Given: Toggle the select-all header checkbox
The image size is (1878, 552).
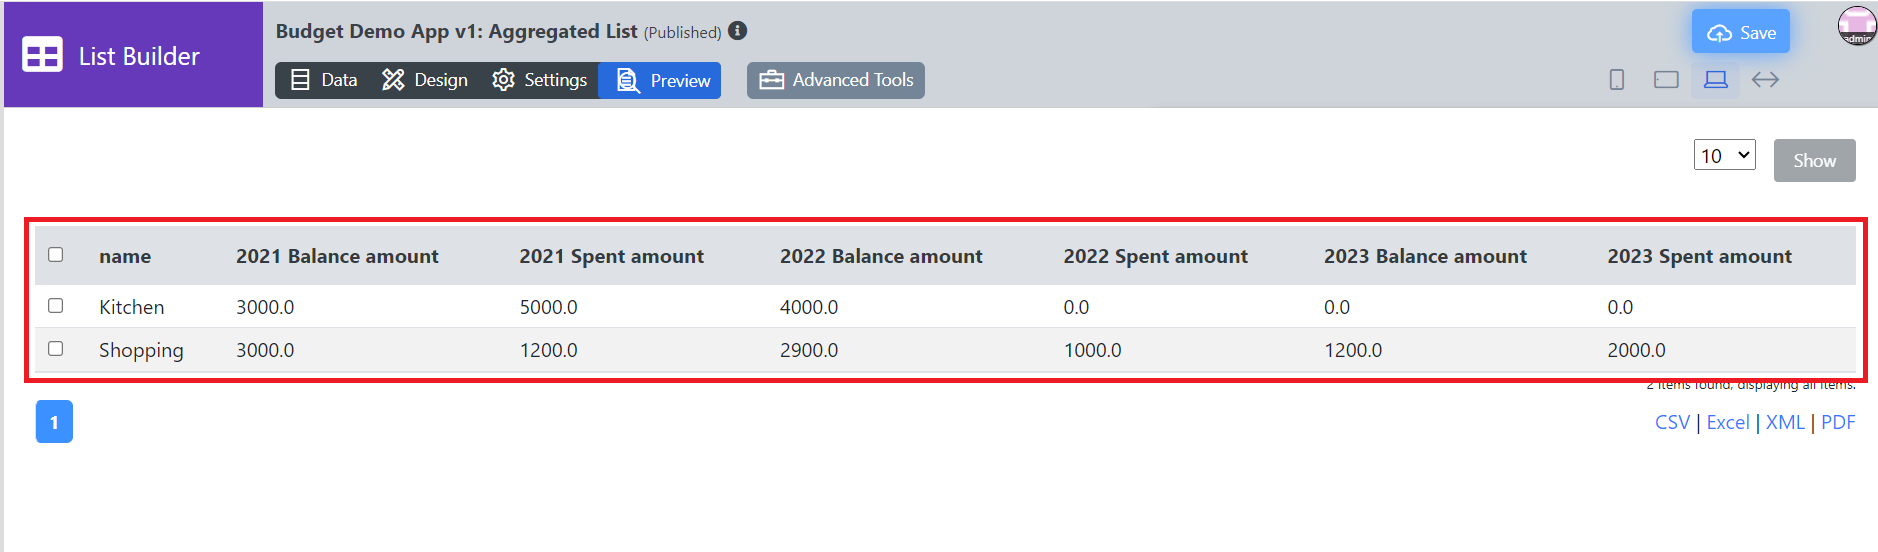Looking at the screenshot, I should pos(56,255).
